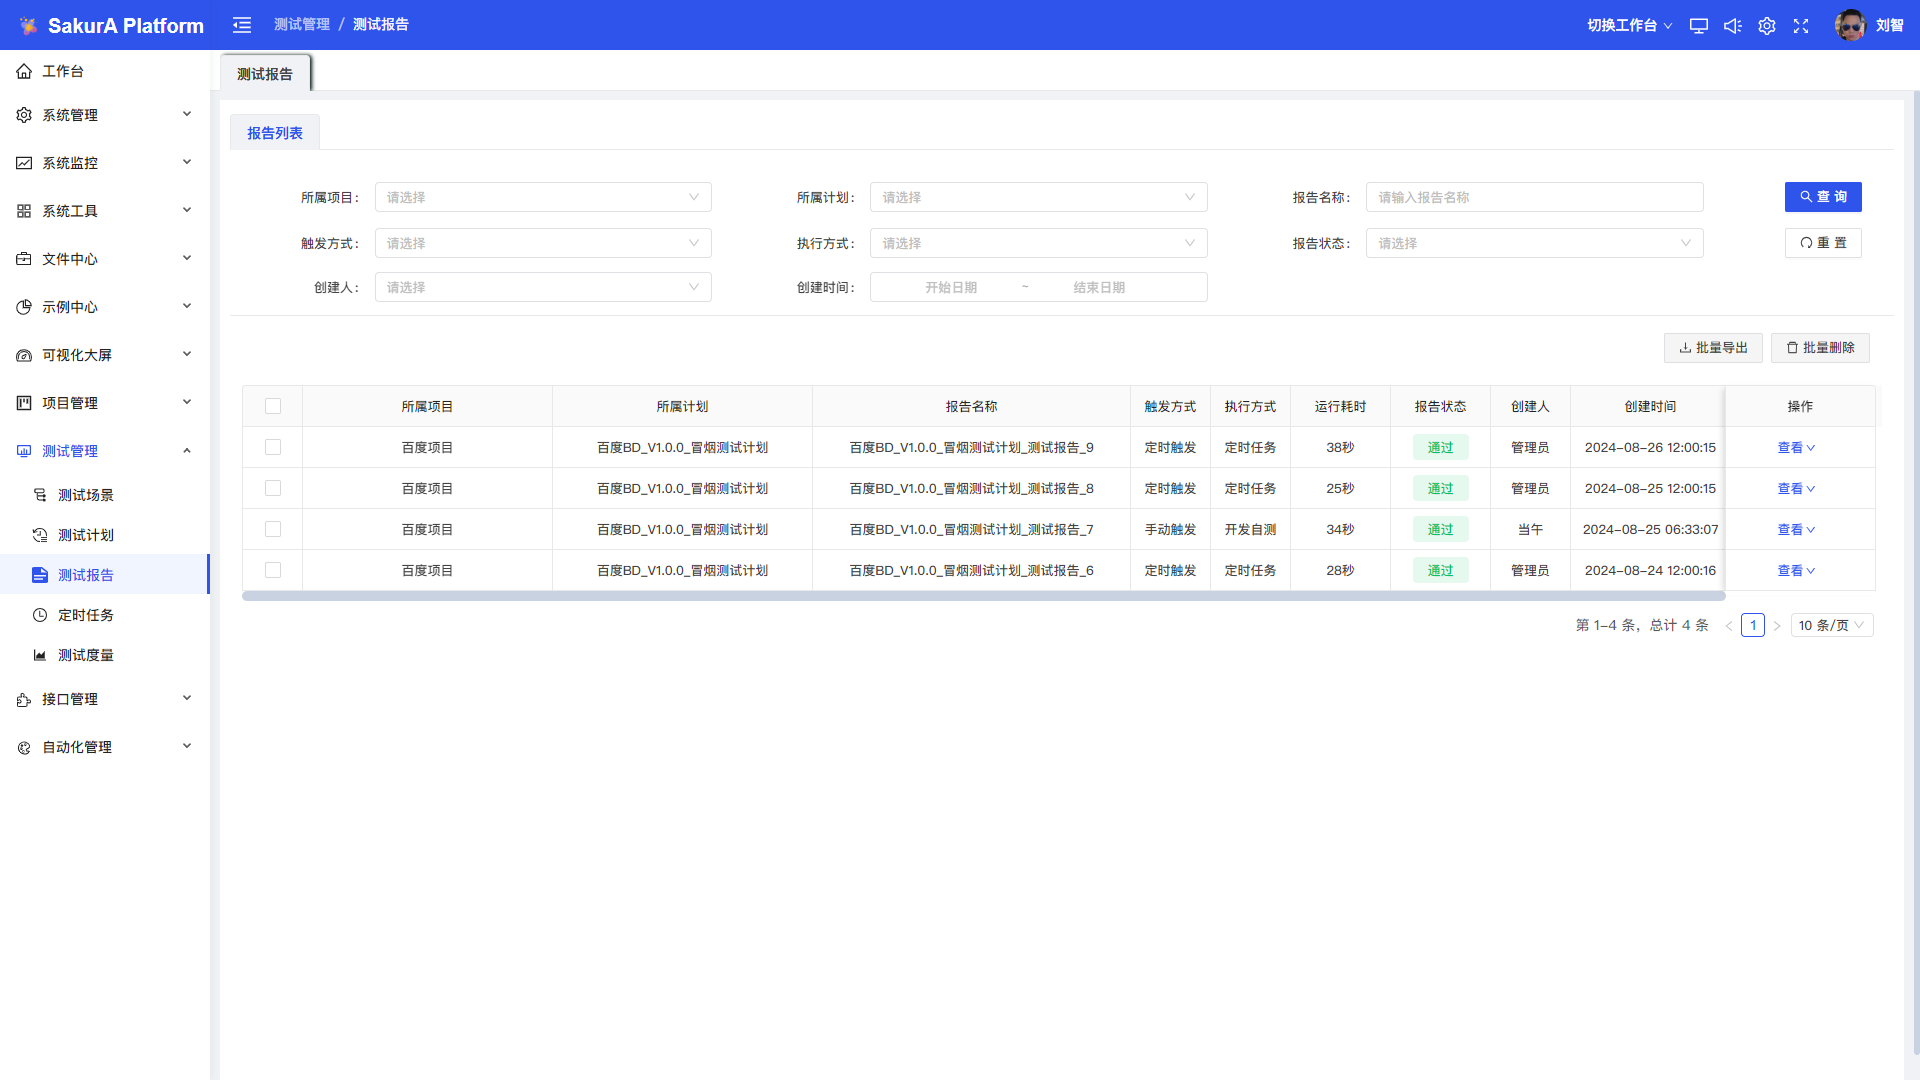The width and height of the screenshot is (1920, 1080).
Task: Open the 所属项目 filter dropdown
Action: pos(543,197)
